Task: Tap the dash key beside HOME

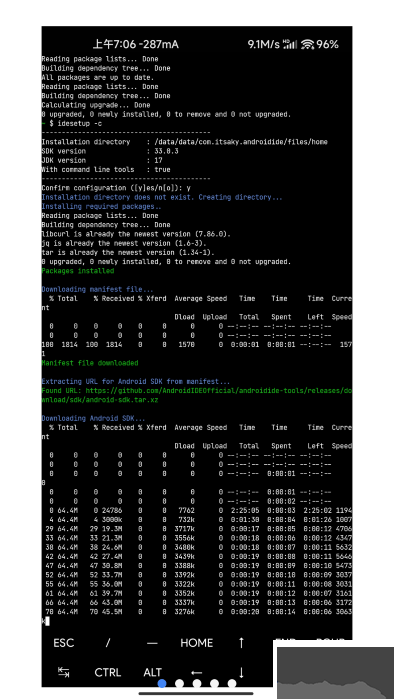Action: 152,643
